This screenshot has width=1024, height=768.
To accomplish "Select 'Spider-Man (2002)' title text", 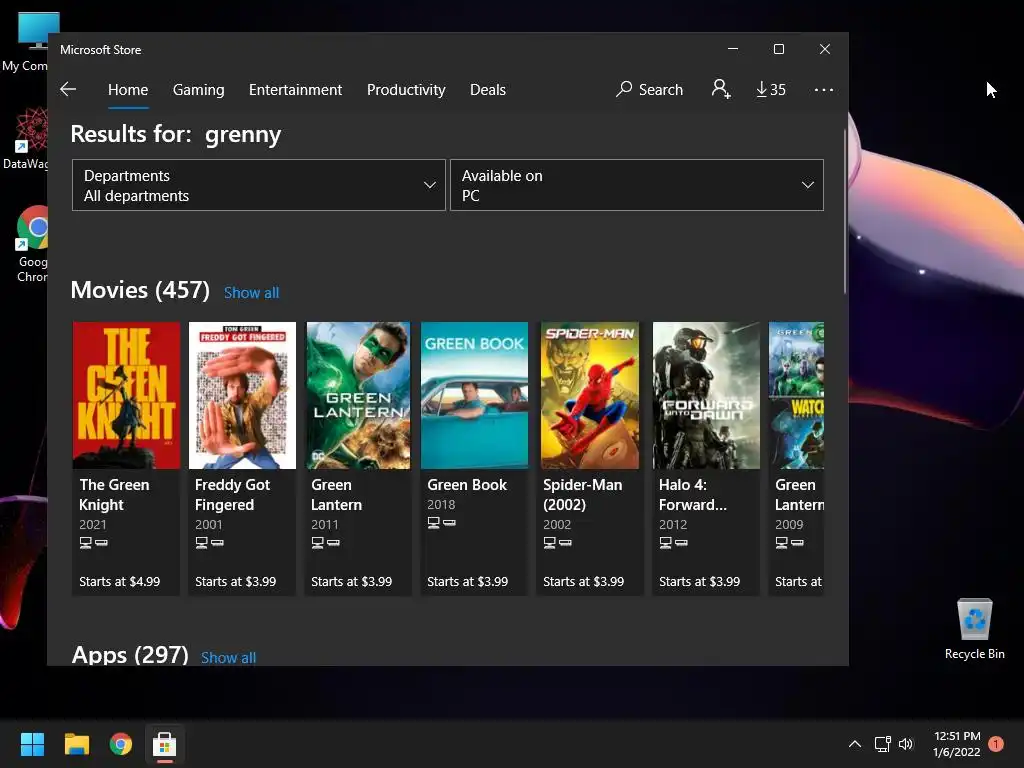I will coord(583,494).
